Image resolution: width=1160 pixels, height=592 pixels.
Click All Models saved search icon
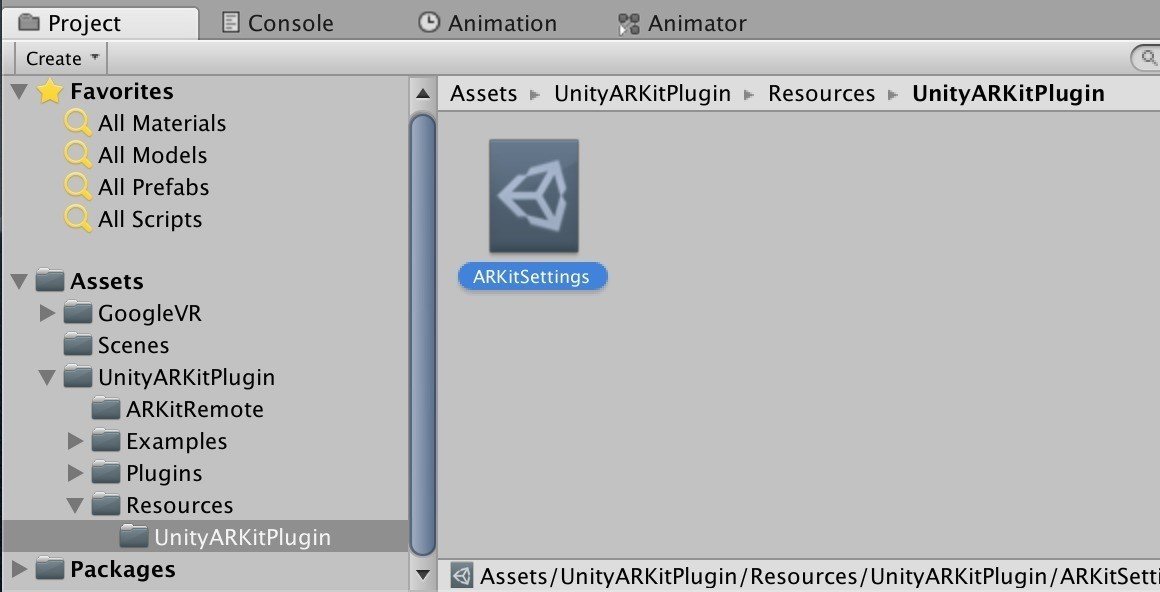pyautogui.click(x=78, y=155)
